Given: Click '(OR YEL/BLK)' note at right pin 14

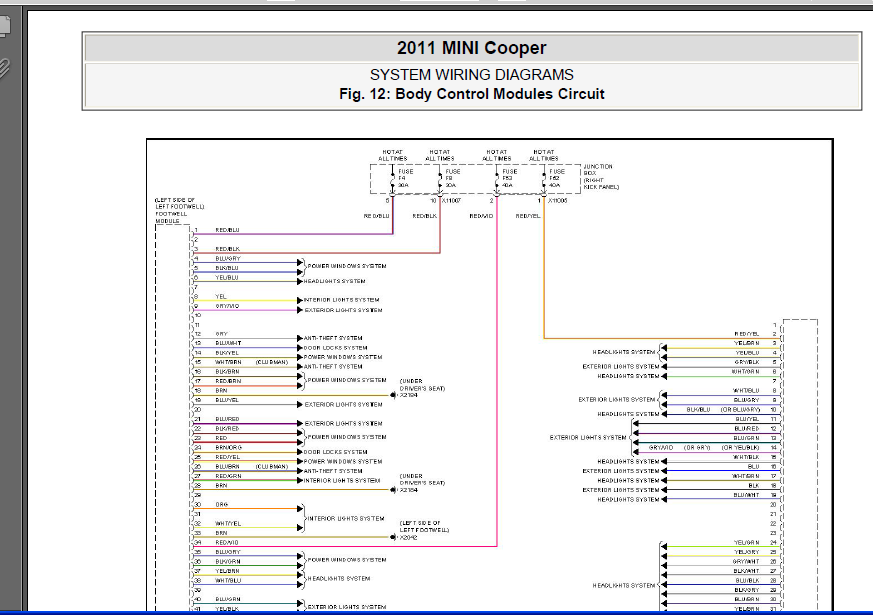Looking at the screenshot, I should [x=740, y=447].
